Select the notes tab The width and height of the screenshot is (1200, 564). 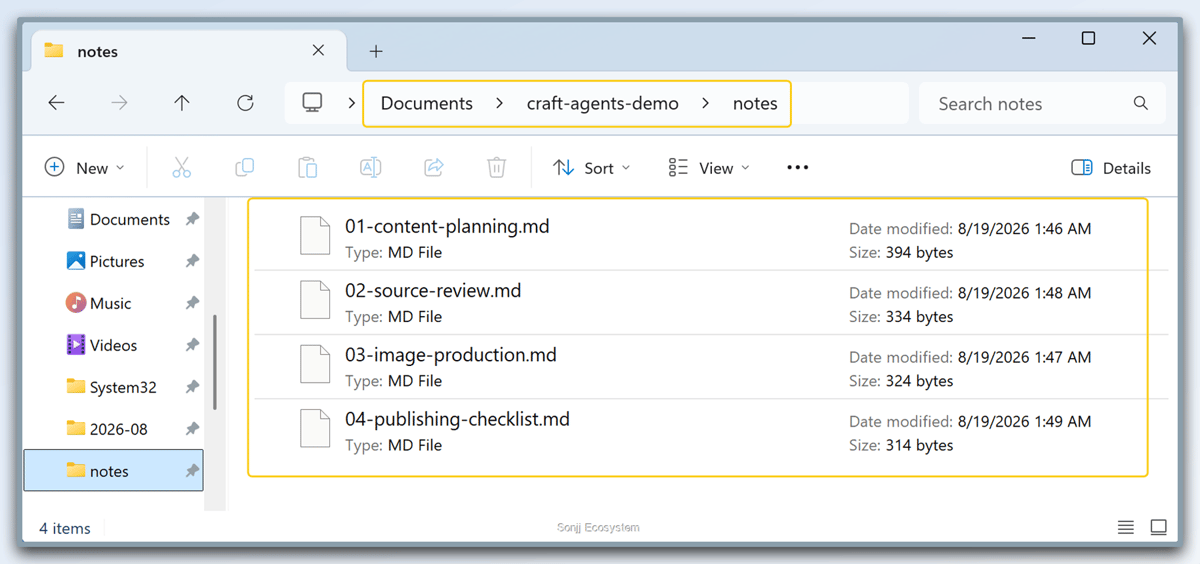click(187, 51)
